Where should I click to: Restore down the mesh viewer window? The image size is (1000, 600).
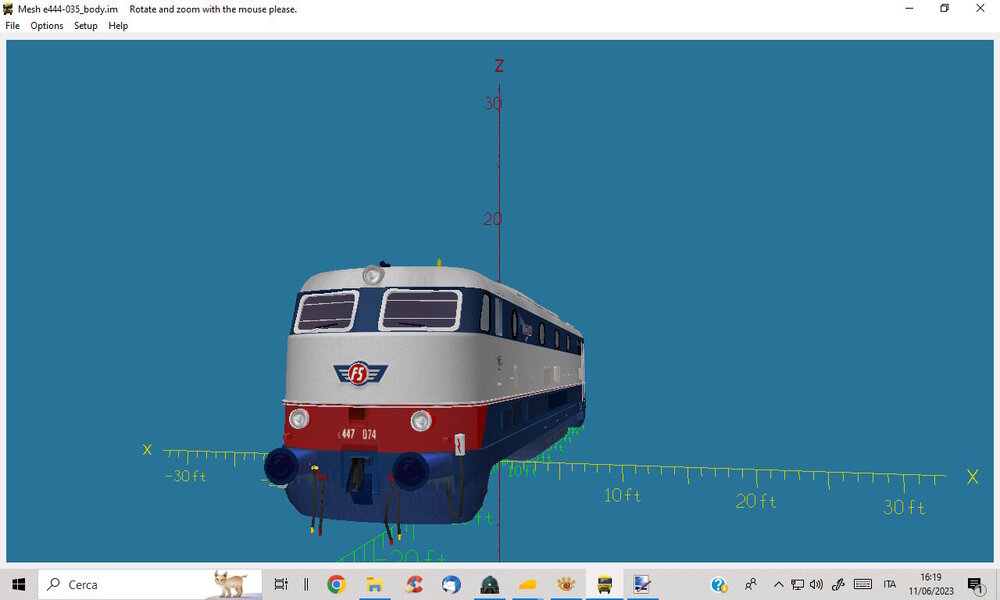(x=945, y=8)
